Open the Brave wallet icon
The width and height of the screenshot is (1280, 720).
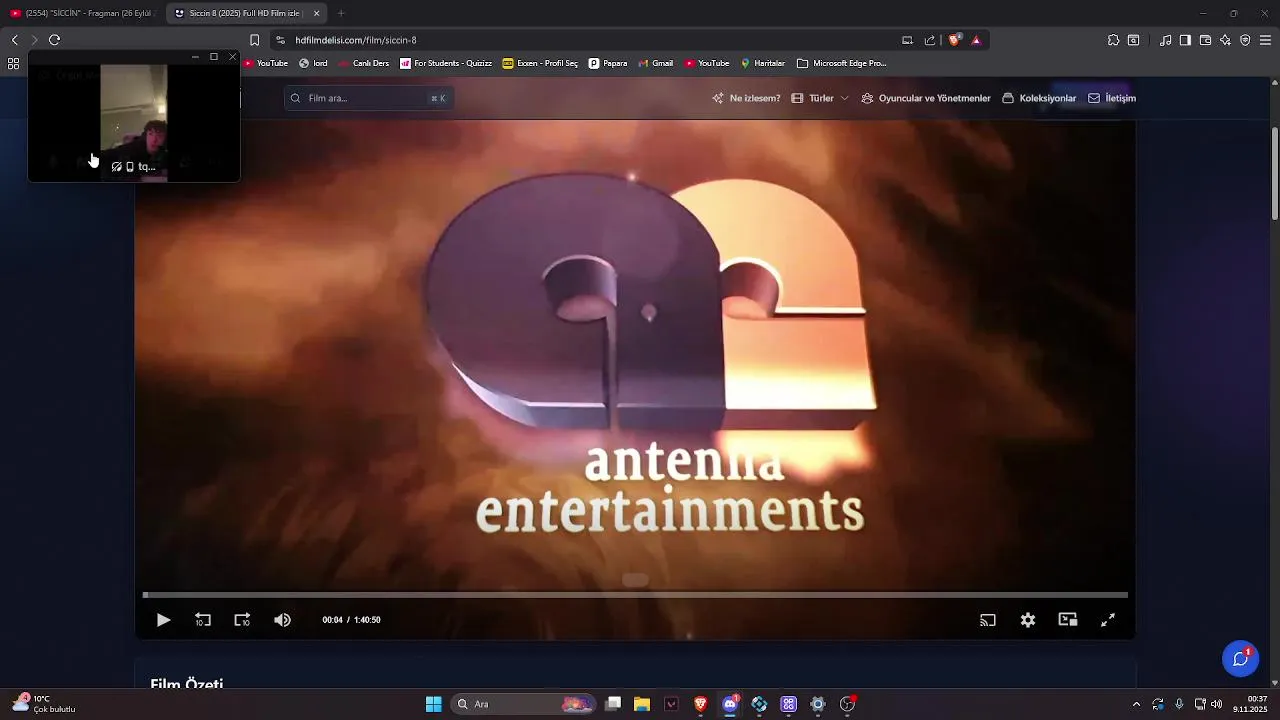1205,40
